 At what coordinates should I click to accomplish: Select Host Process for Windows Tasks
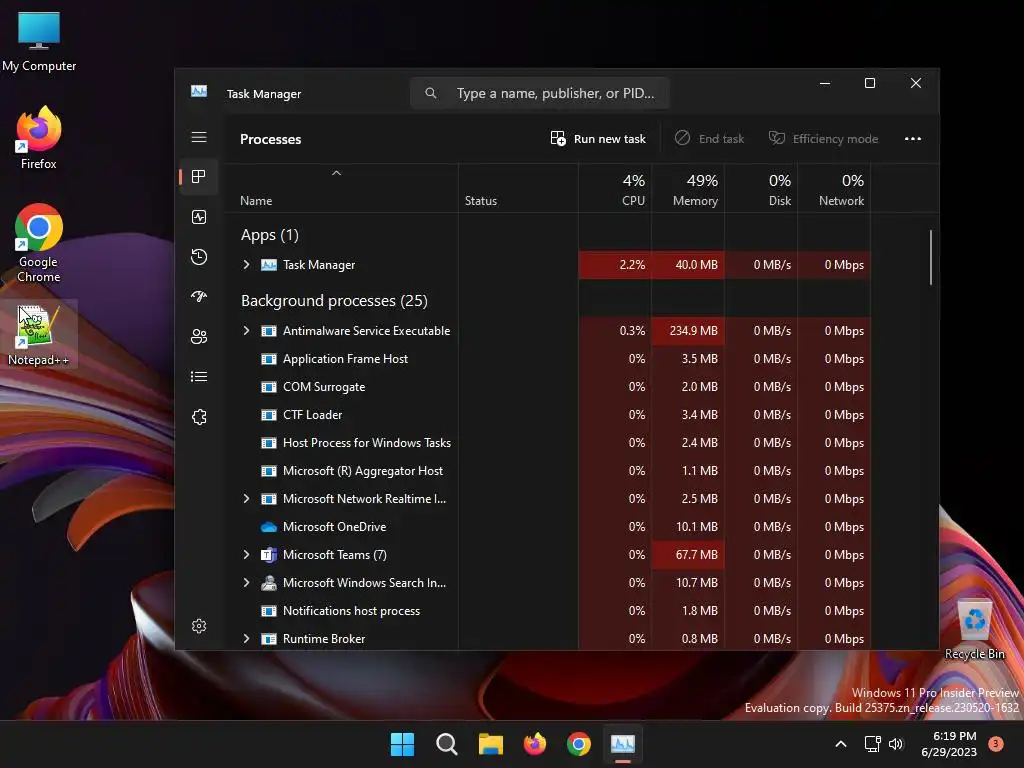(x=549, y=443)
